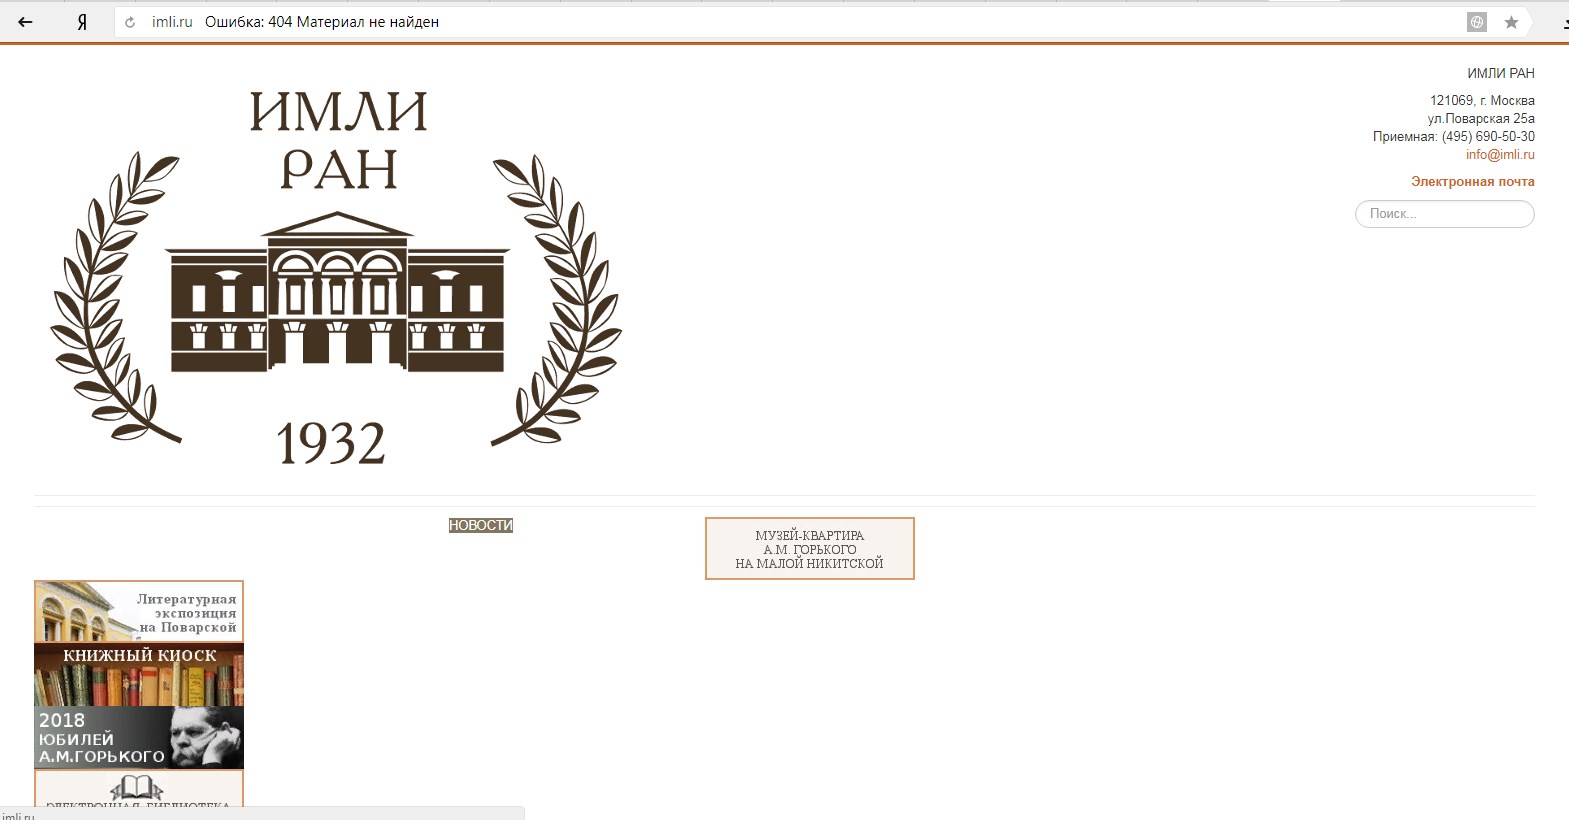Open 2018 Юбилей А.М. Горького banner

tap(139, 738)
